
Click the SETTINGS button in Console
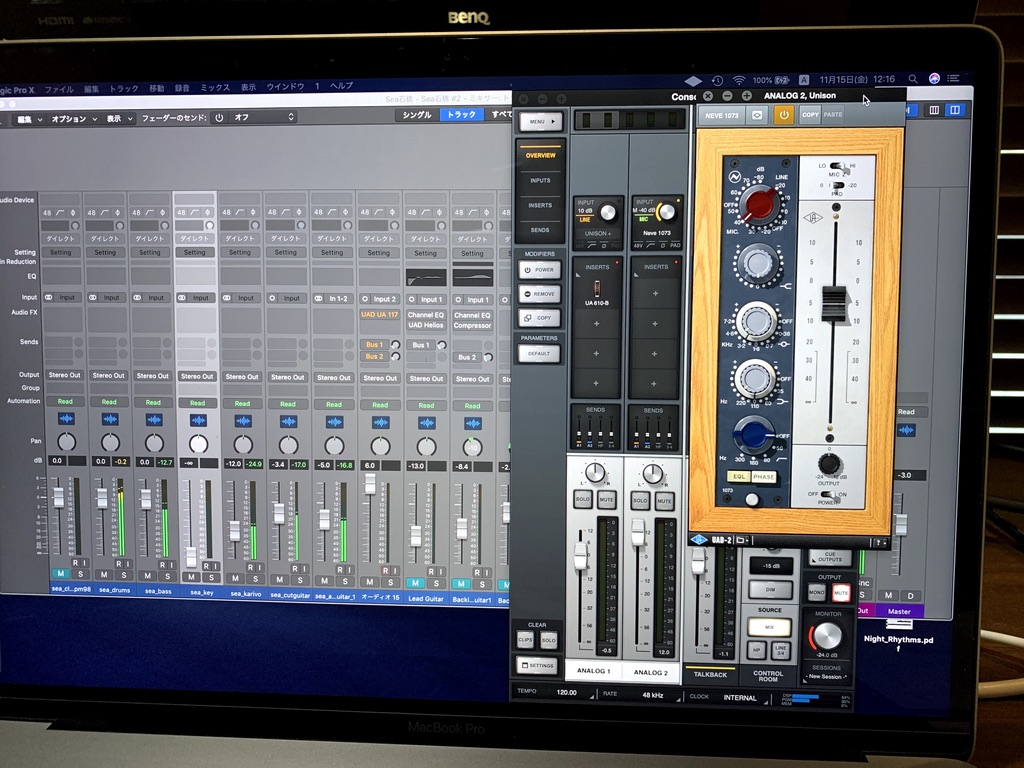coord(538,665)
